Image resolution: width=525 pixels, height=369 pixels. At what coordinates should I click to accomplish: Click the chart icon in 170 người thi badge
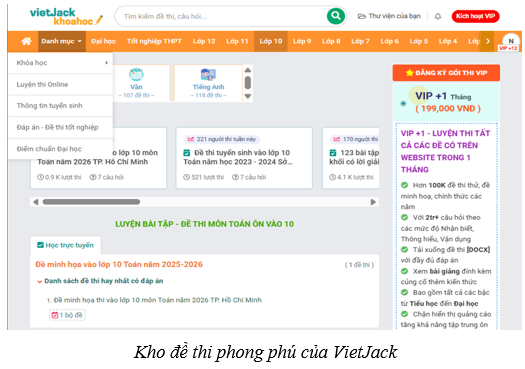click(x=337, y=139)
